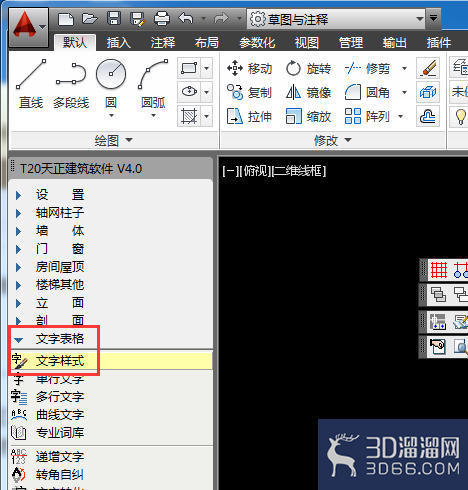Open the AutoCAD application menu button
This screenshot has width=468, height=490.
(x=29, y=28)
